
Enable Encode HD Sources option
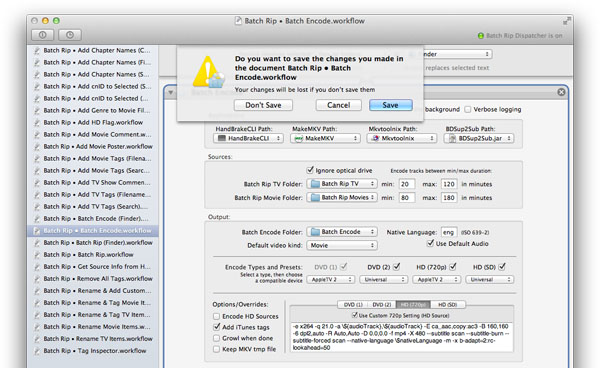pos(217,316)
